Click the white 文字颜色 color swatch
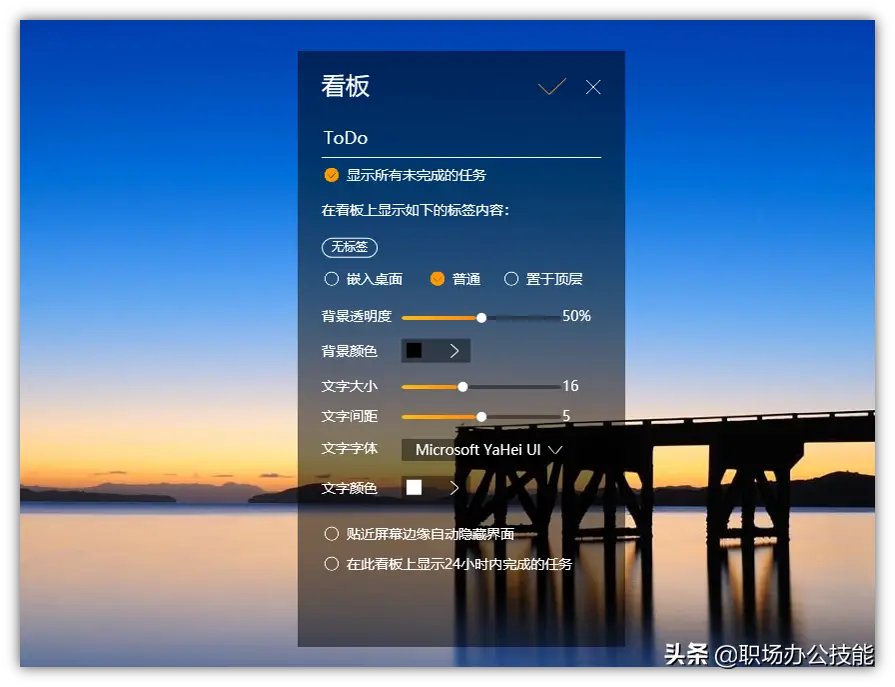This screenshot has height=687, width=895. 413,488
